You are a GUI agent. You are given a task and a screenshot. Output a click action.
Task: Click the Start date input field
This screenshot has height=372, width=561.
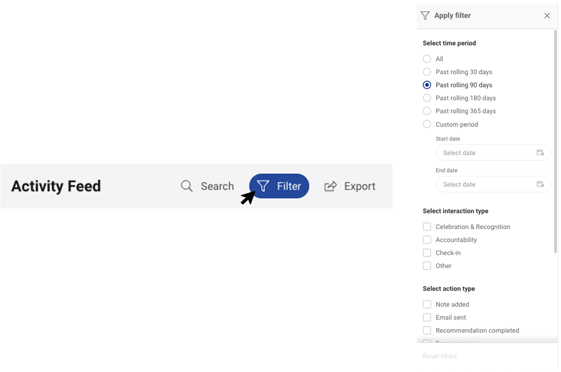(493, 153)
